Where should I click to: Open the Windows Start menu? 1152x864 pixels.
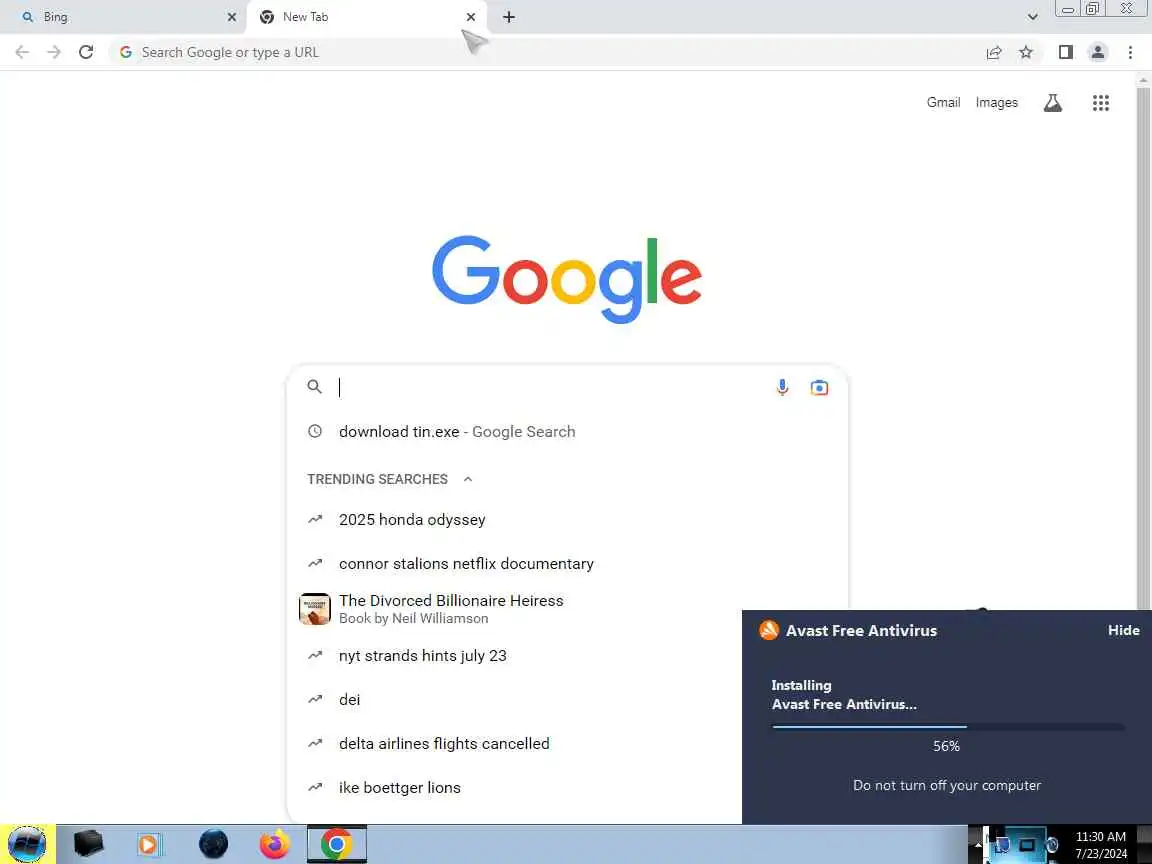coord(27,844)
